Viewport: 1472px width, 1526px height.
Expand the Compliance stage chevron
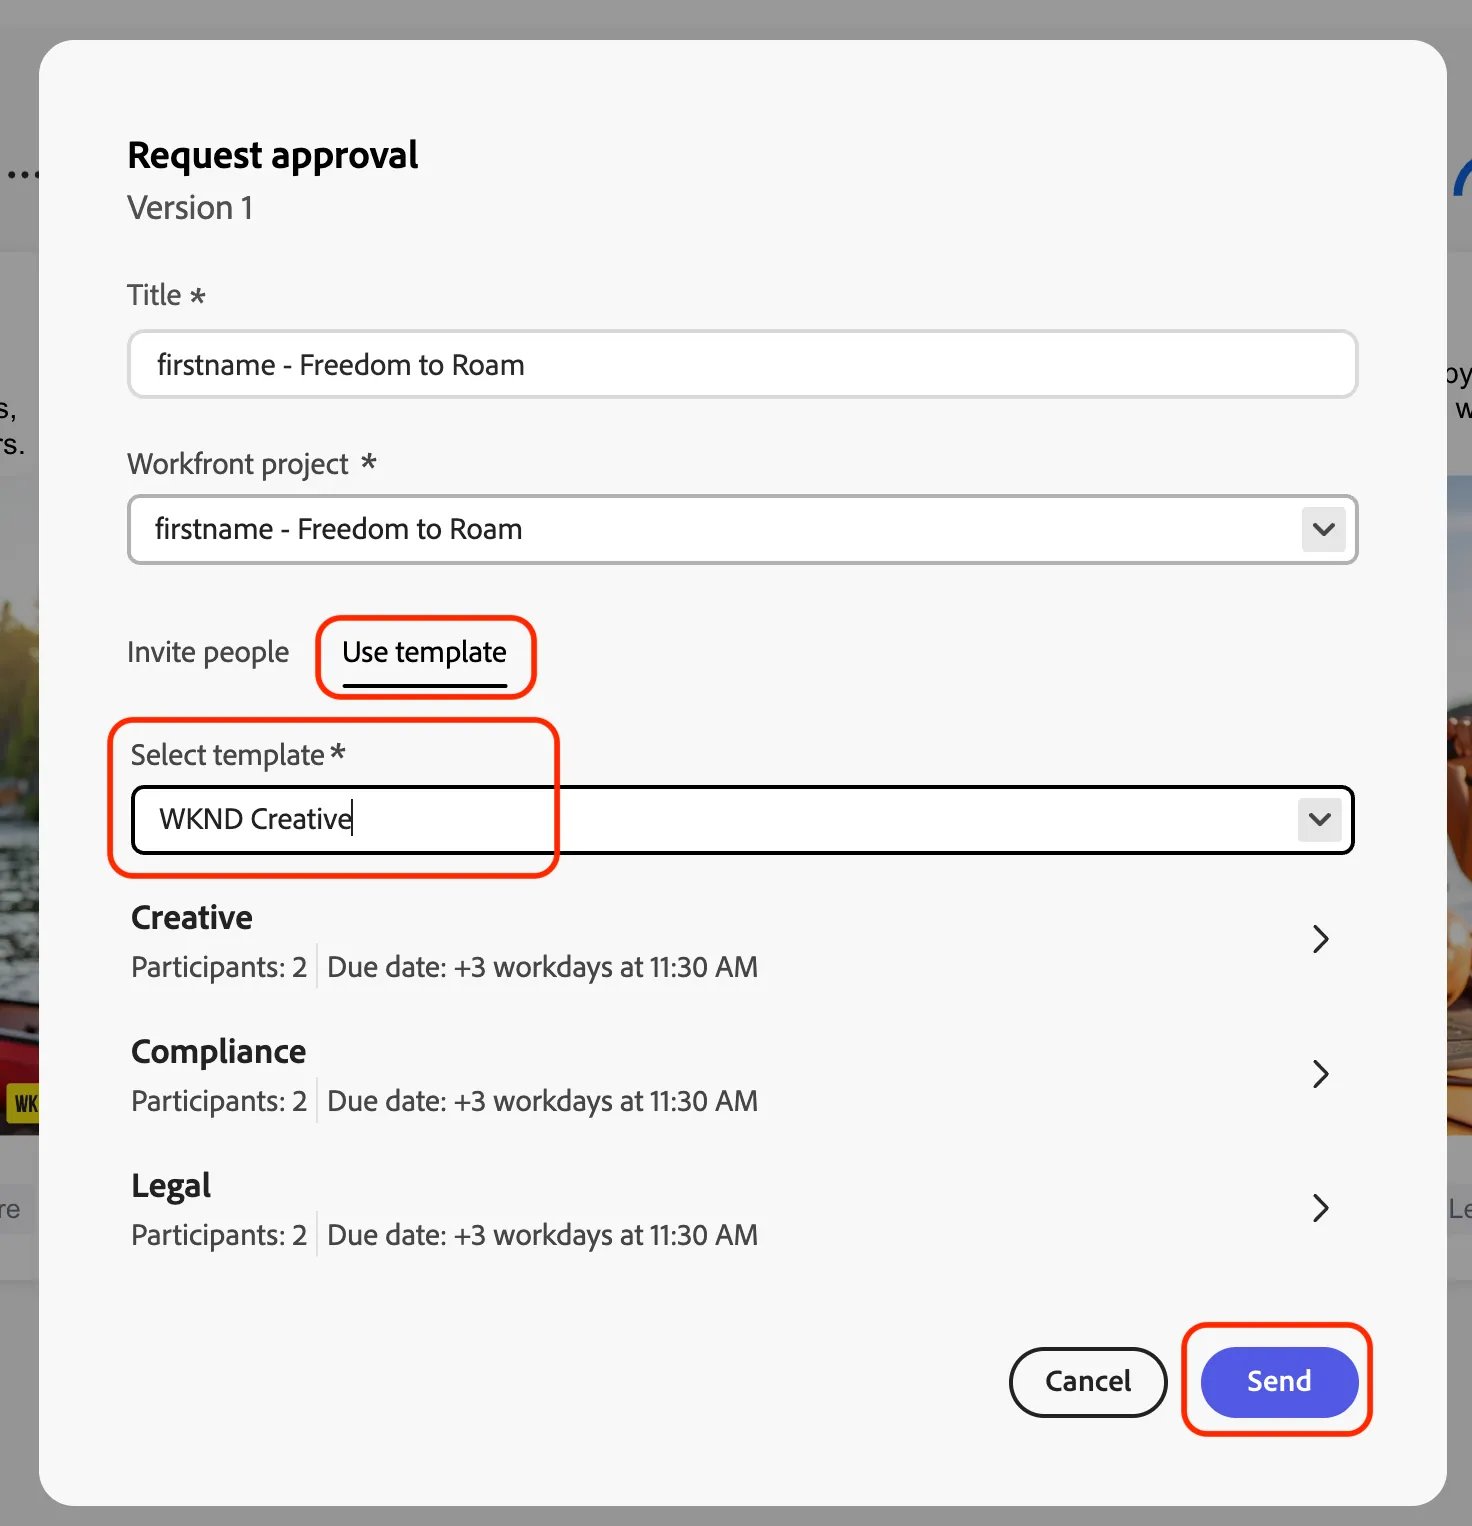[x=1320, y=1073]
